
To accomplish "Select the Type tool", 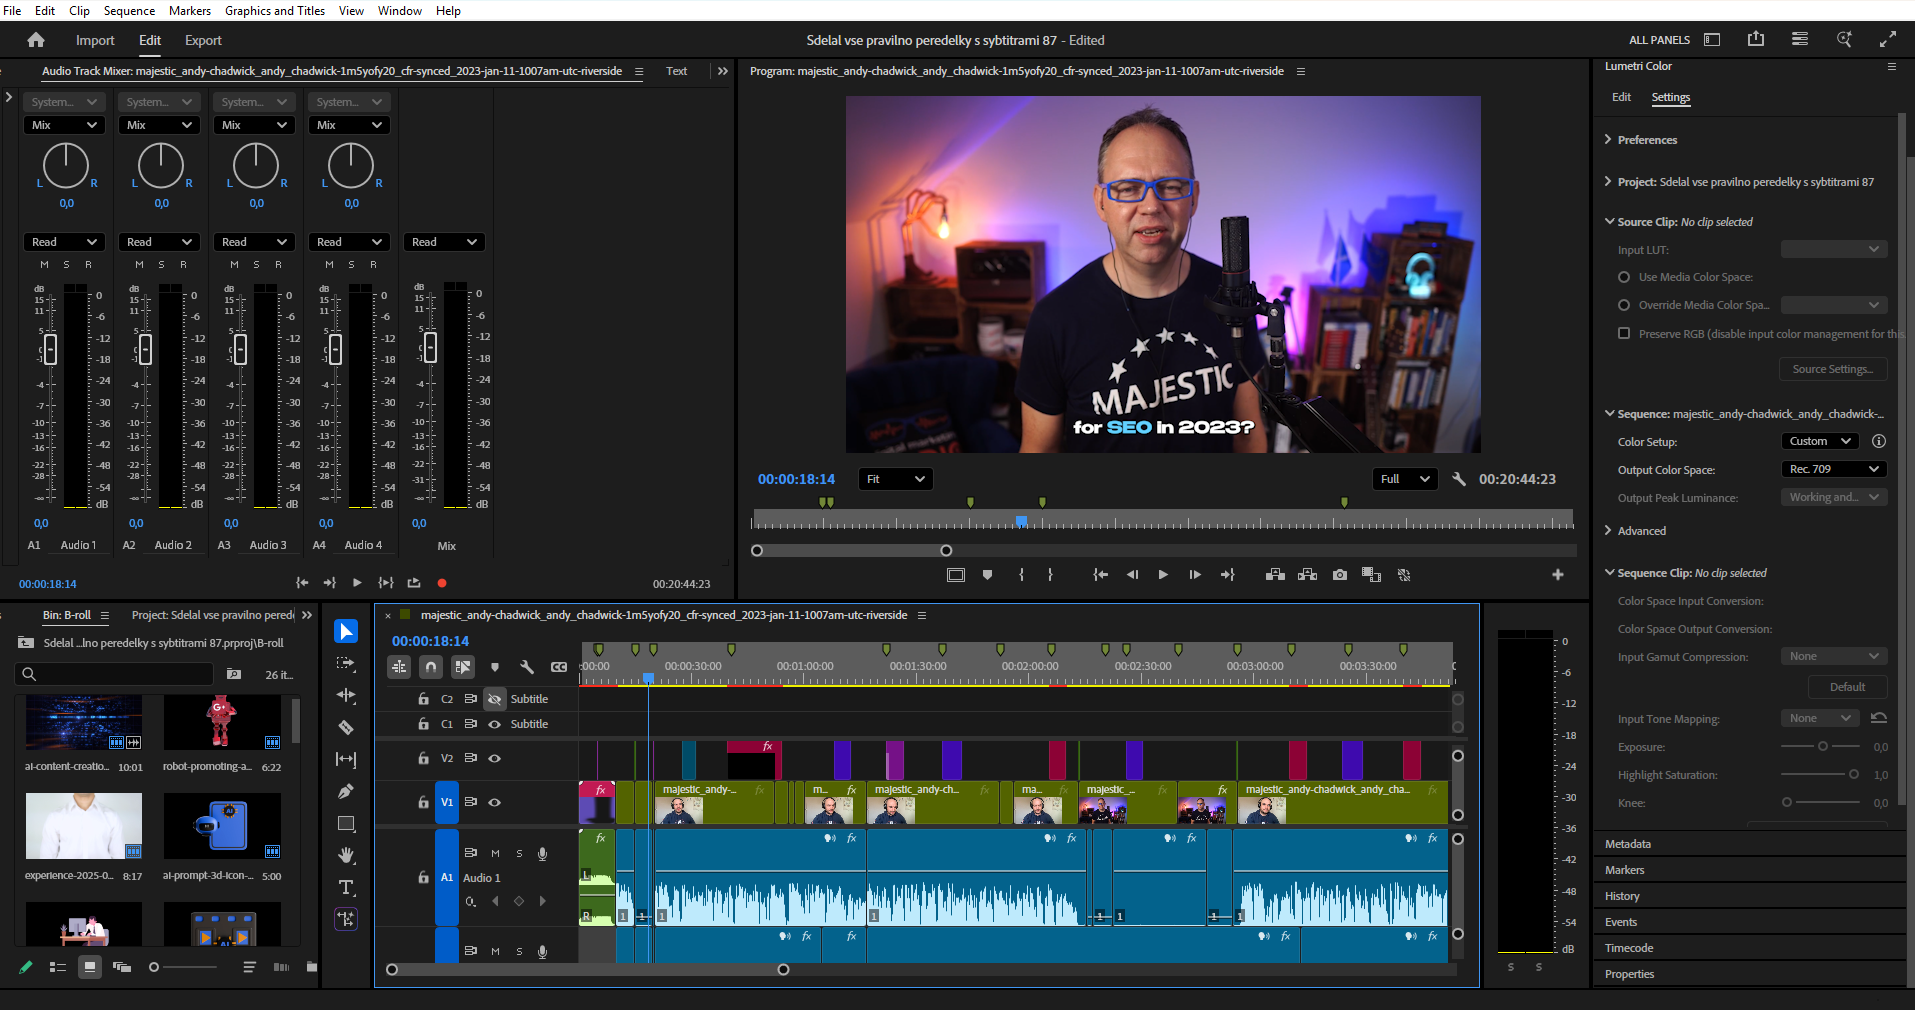I will [346, 887].
